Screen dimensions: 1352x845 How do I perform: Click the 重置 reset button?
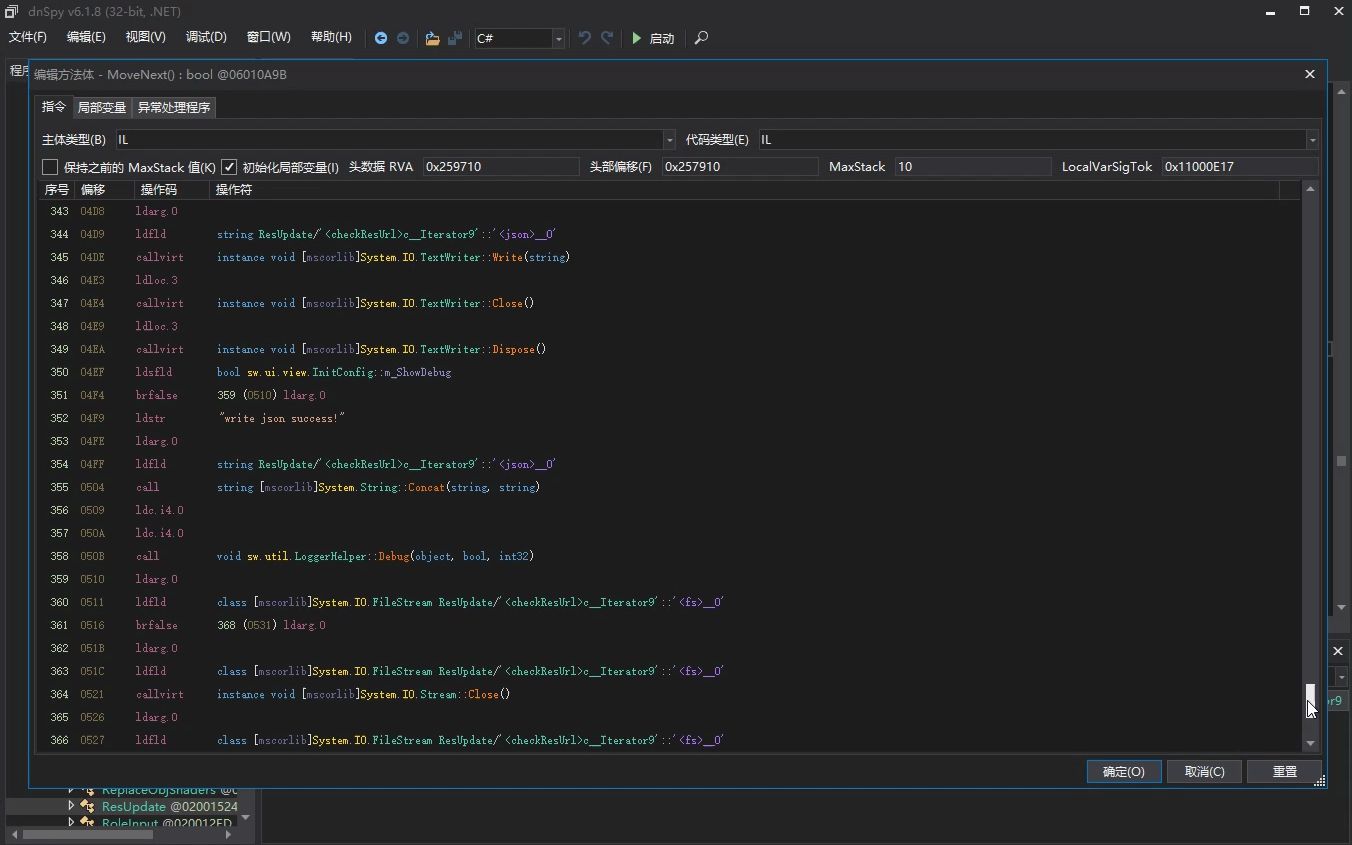tap(1285, 771)
